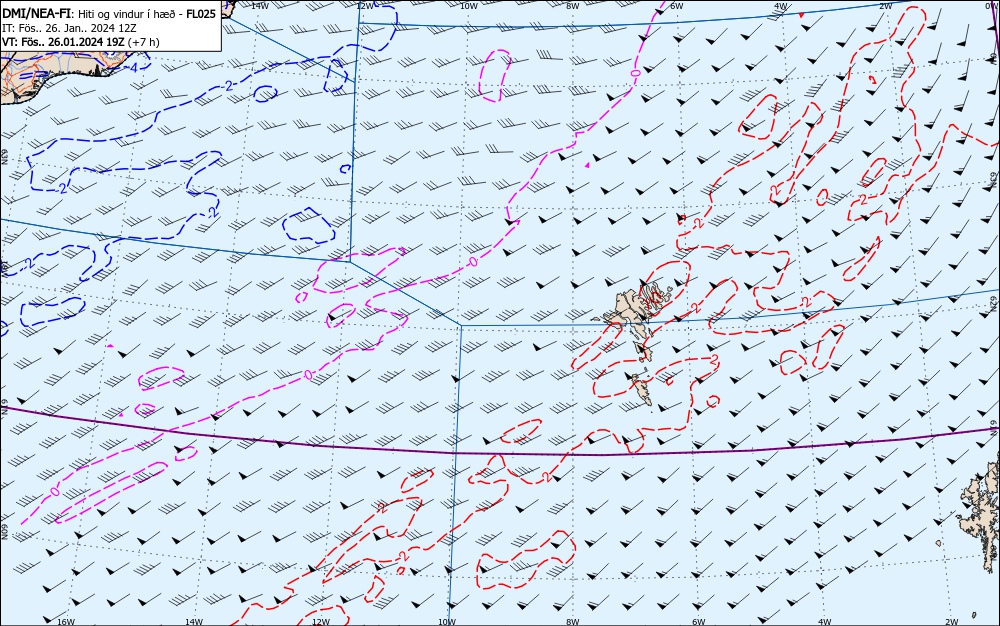Click the "60N" latitude label on left edge
The width and height of the screenshot is (1000, 626).
pyautogui.click(x=4, y=532)
